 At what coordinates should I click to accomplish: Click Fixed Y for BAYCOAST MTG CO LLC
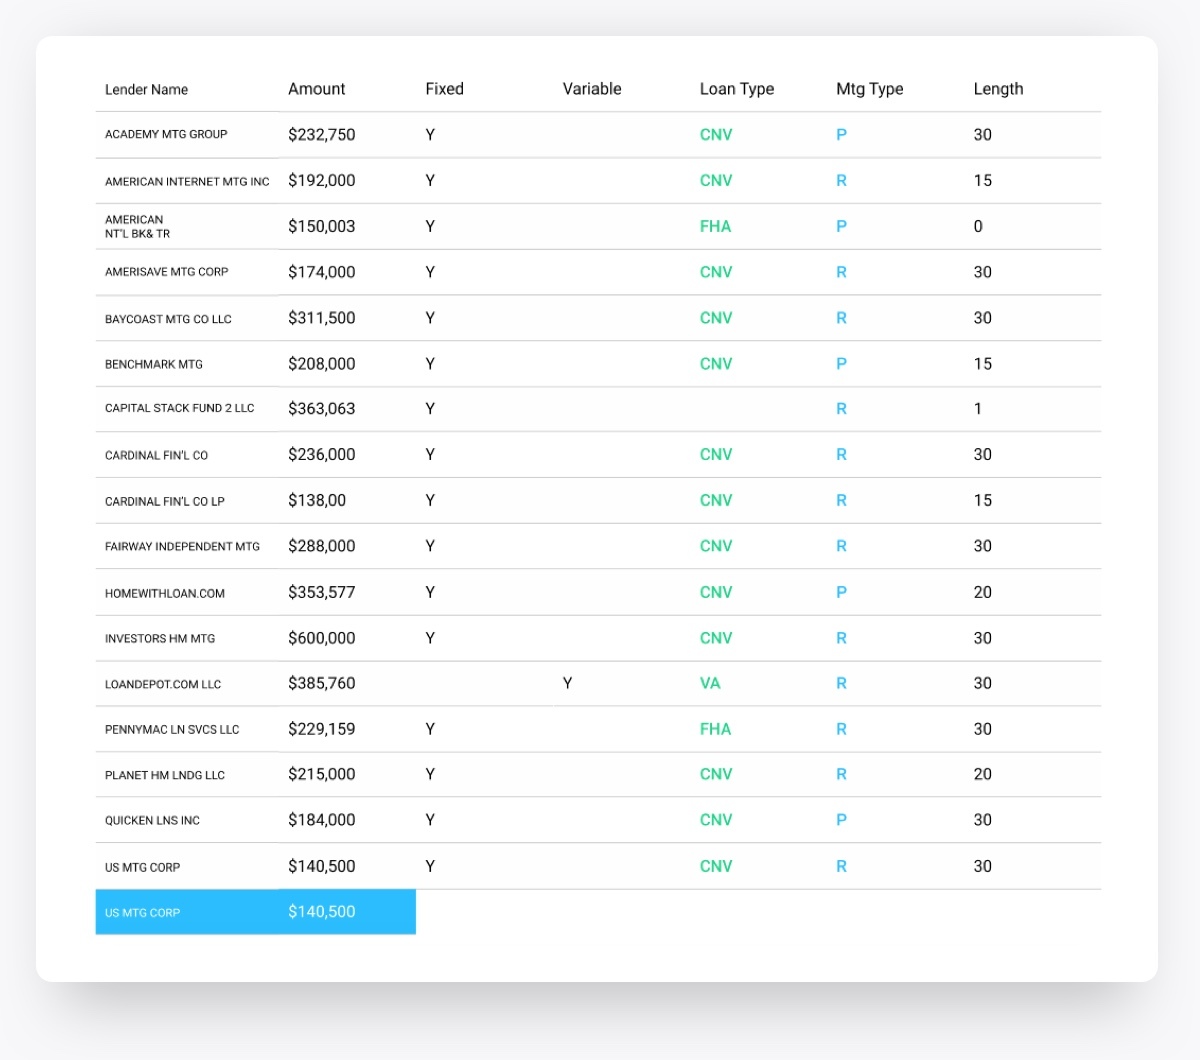430,318
